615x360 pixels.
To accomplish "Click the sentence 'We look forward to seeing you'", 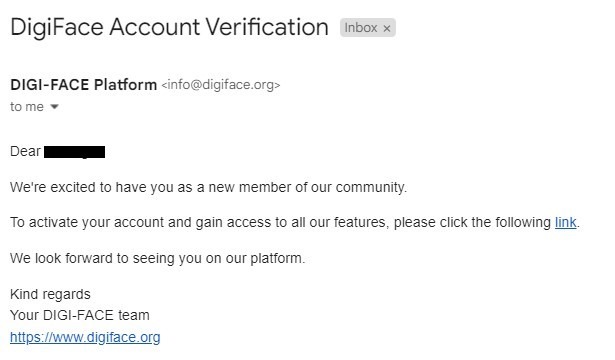I will (157, 258).
